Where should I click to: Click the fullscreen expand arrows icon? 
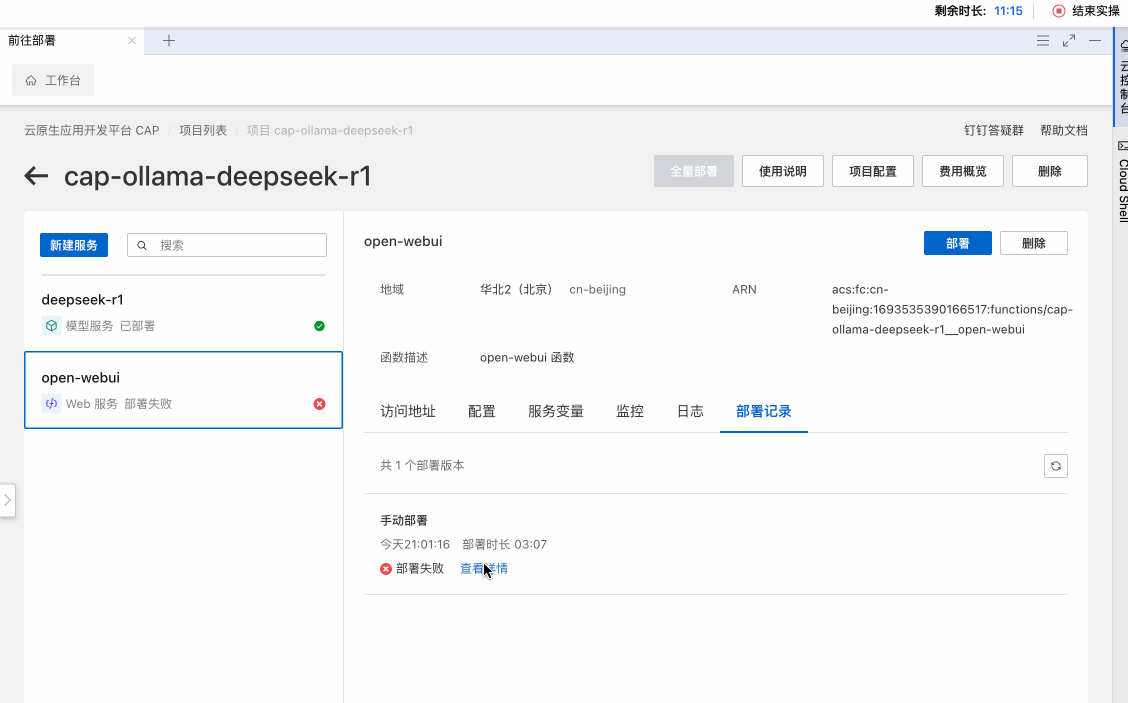coord(1069,41)
